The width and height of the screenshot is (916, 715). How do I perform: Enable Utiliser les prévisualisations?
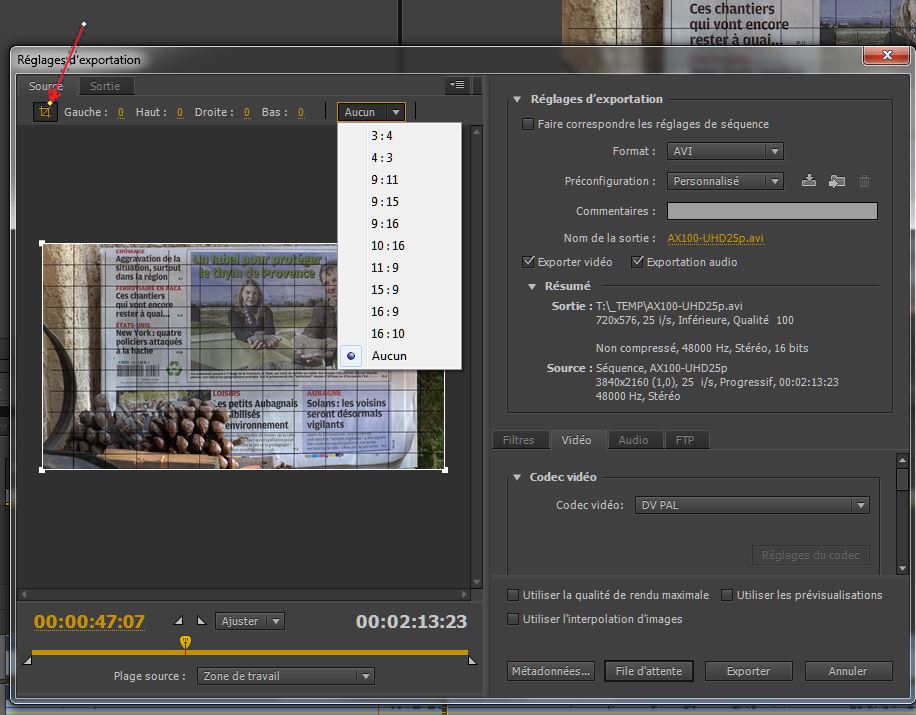coord(727,595)
